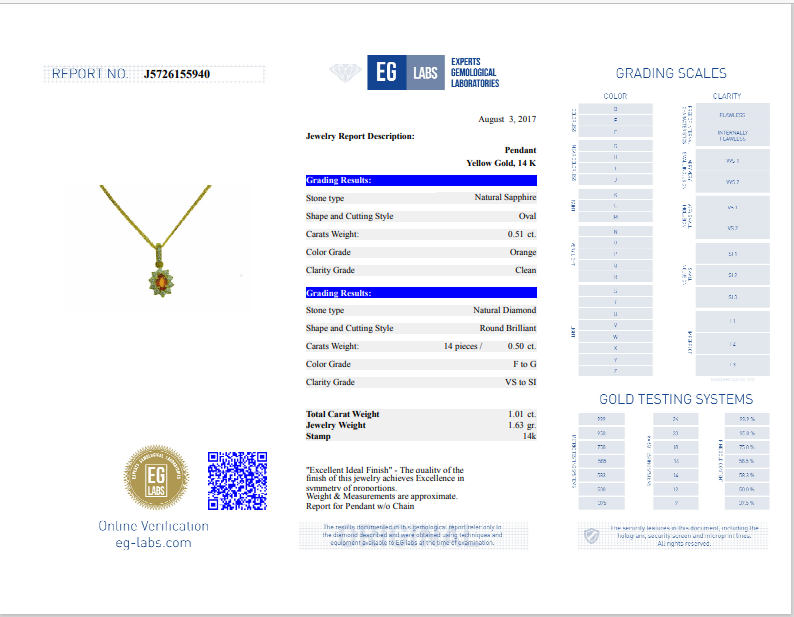The height and width of the screenshot is (617, 794).
Task: Click the diamond outline icon beside EG Labs logo
Action: pyautogui.click(x=345, y=73)
